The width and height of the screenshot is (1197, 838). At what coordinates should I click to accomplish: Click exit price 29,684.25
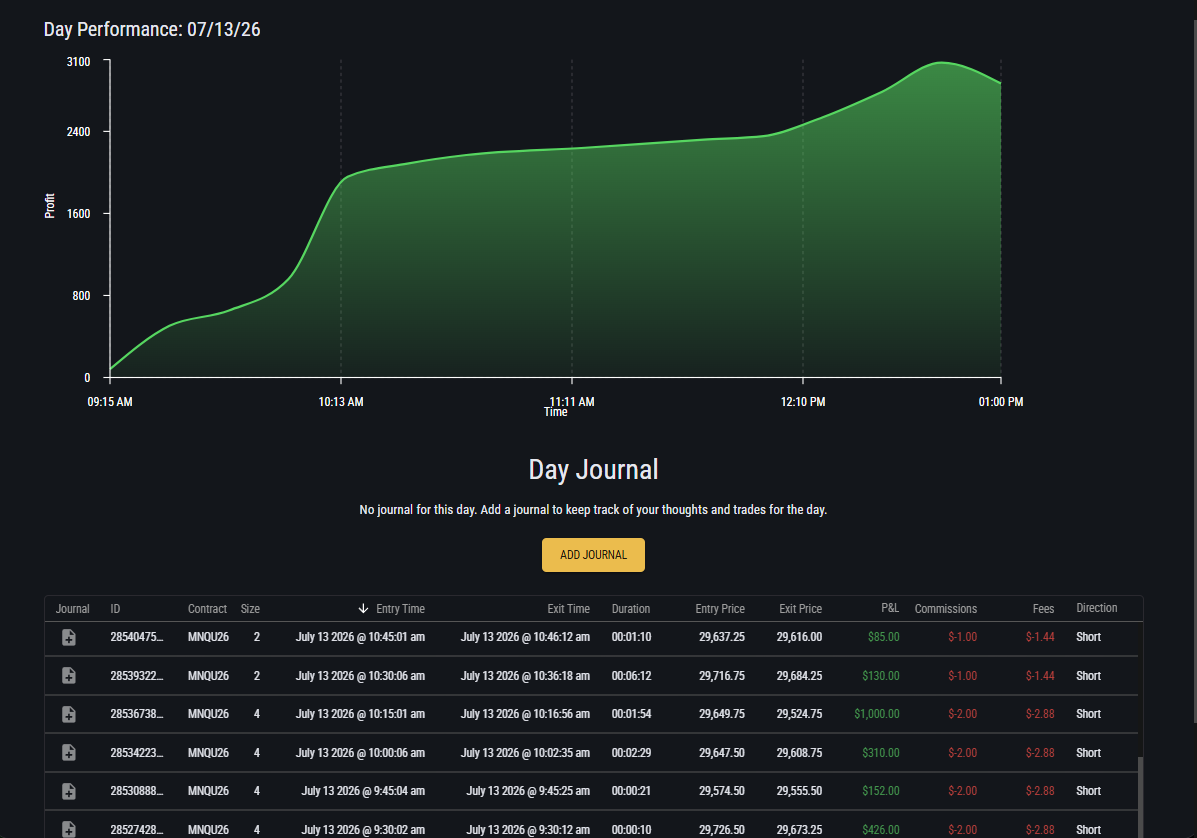click(799, 675)
